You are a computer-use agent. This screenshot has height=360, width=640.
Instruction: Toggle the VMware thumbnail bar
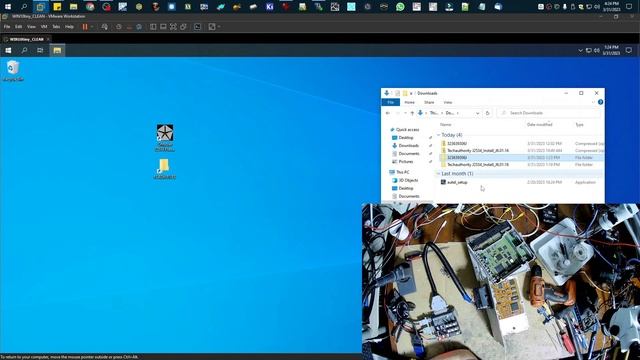(x=163, y=27)
